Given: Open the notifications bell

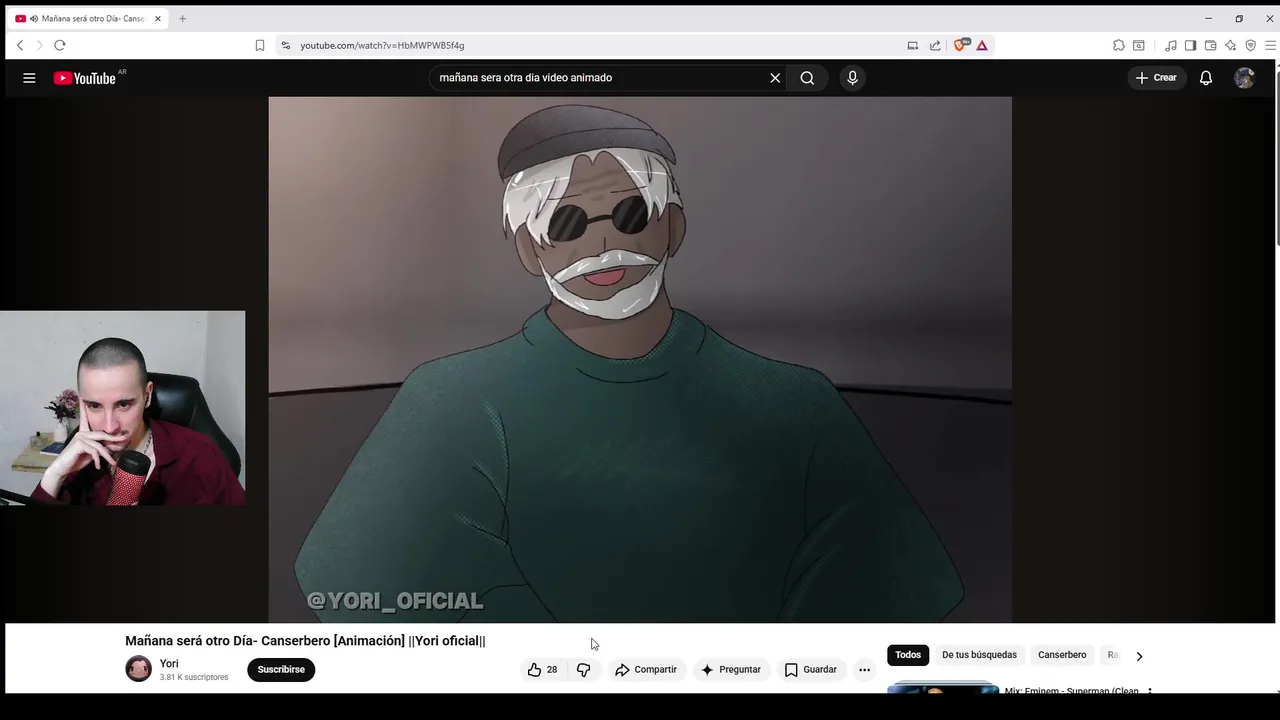Looking at the screenshot, I should [1206, 78].
